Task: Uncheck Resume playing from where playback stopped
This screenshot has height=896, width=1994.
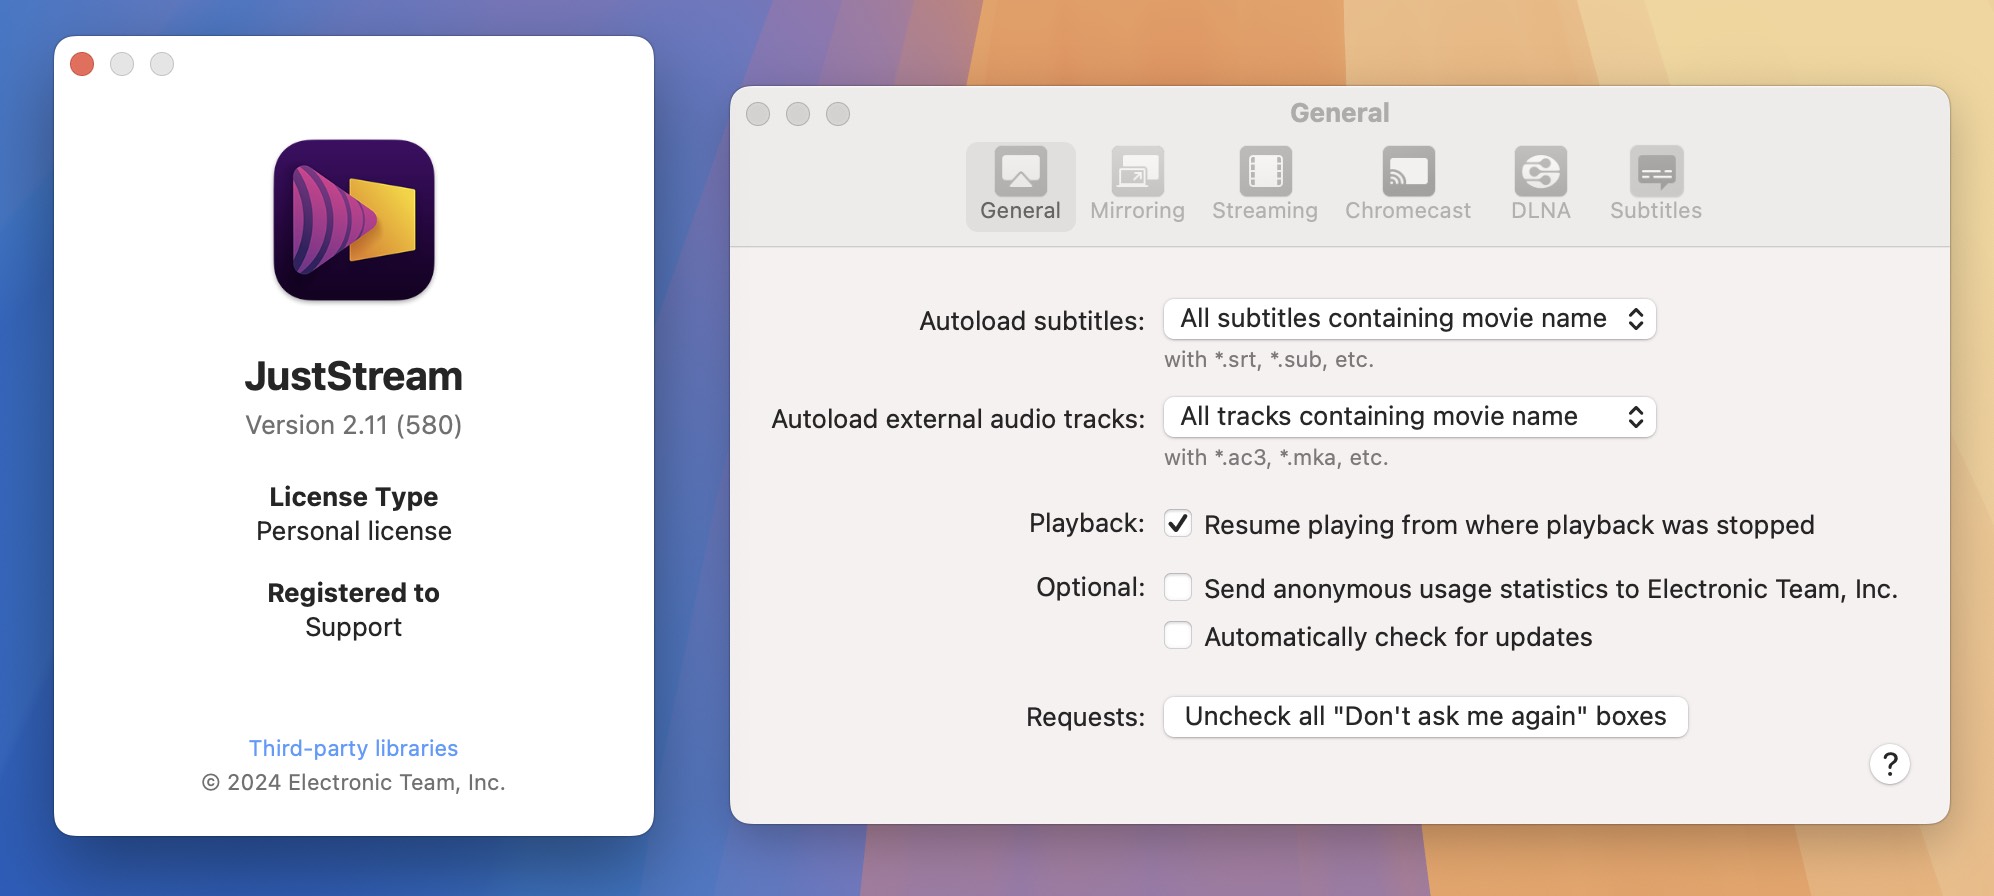Action: 1178,523
